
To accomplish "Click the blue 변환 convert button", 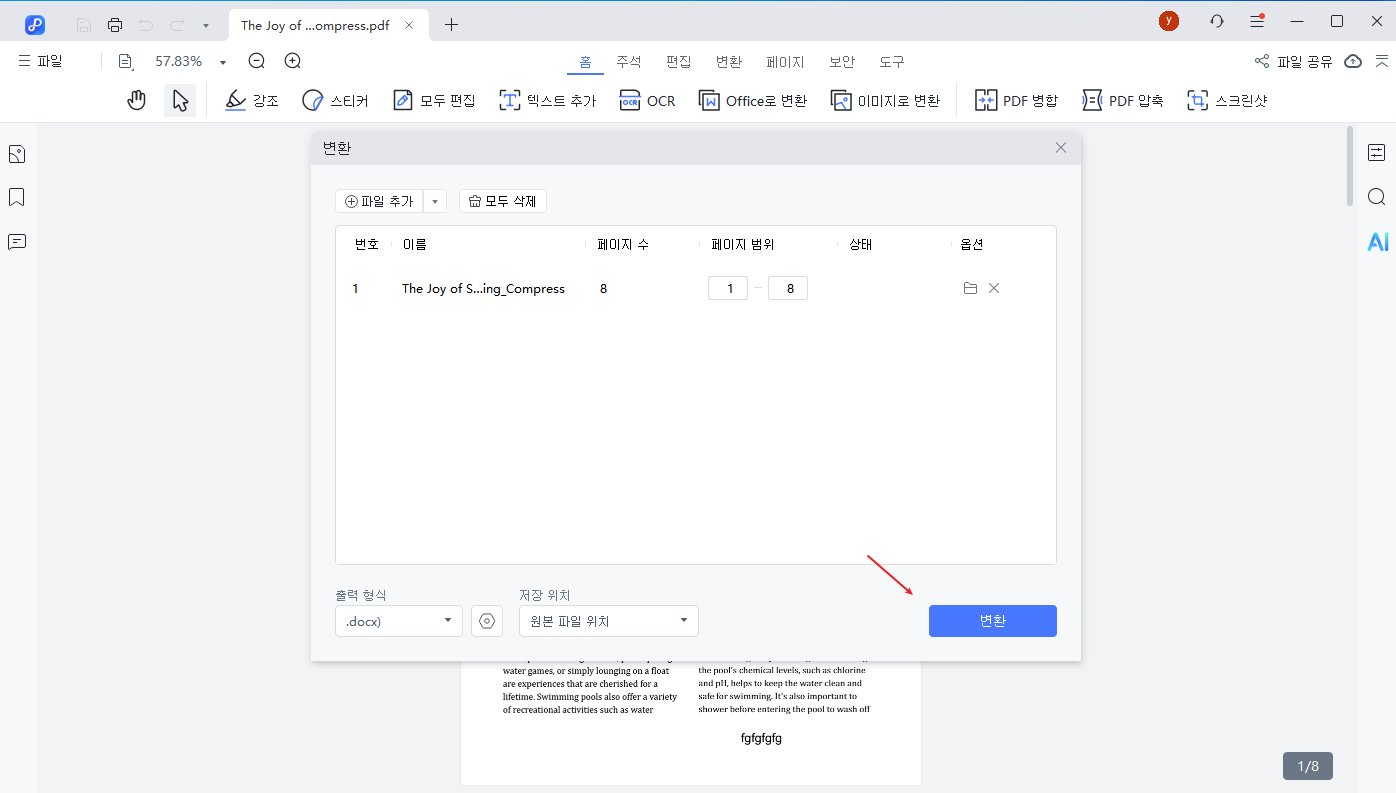I will click(x=992, y=620).
